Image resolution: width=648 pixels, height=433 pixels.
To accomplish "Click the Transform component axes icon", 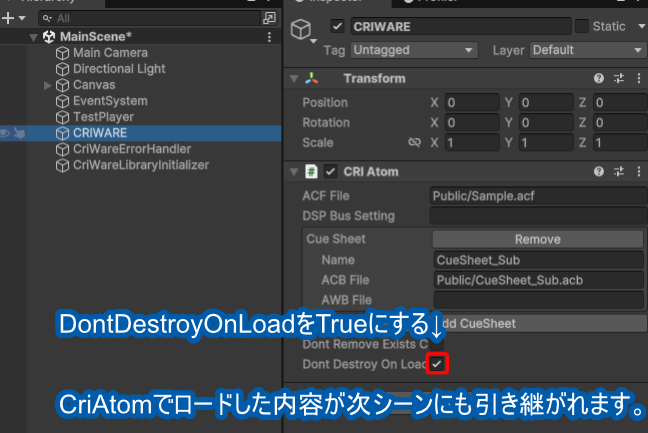I will [x=312, y=78].
